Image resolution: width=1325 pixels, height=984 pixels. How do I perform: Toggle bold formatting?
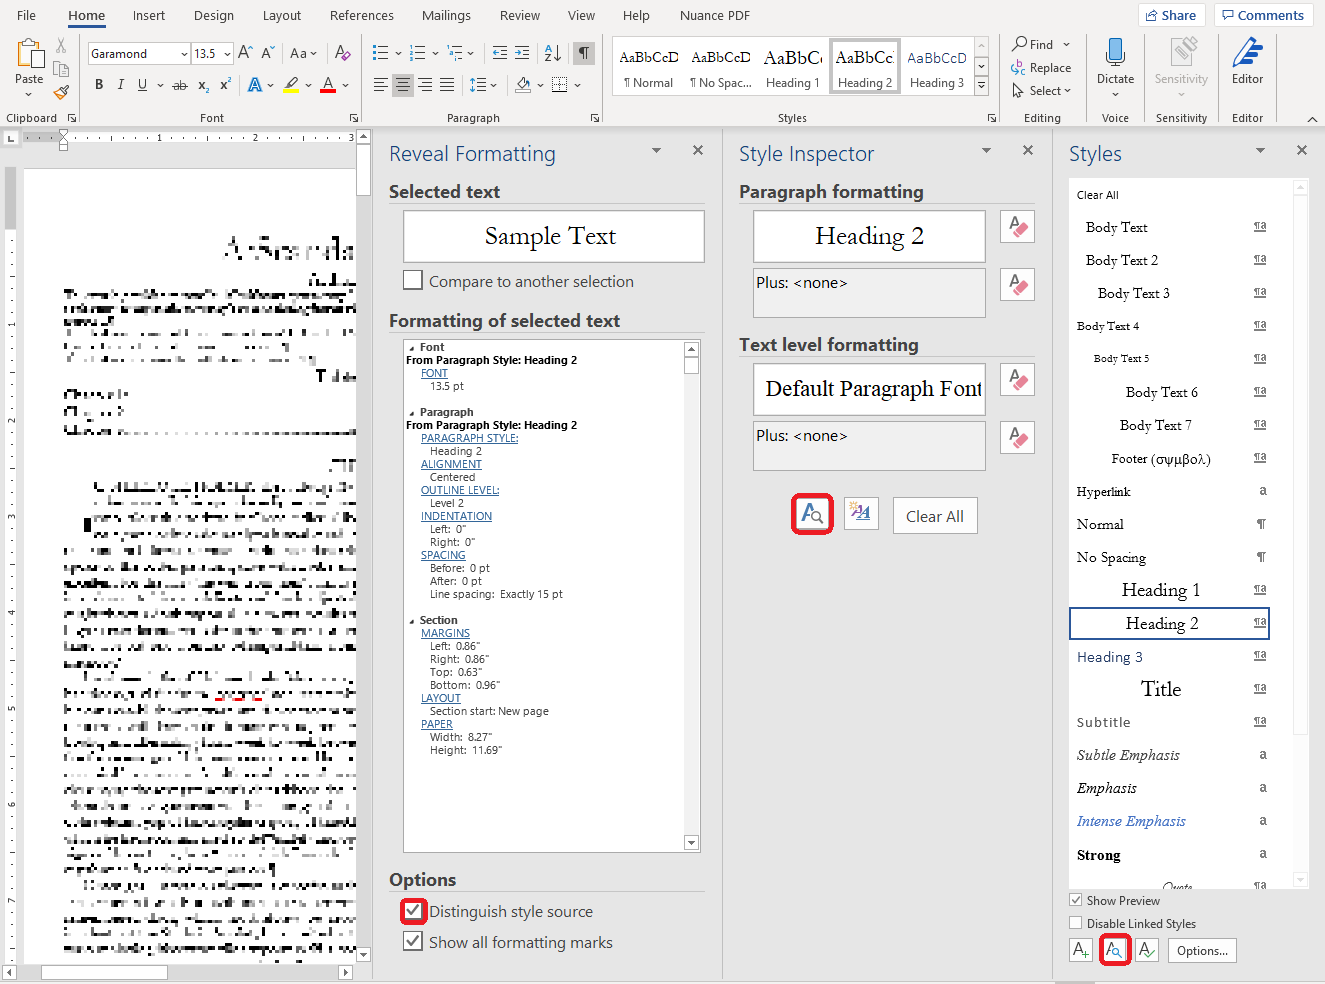pyautogui.click(x=98, y=84)
